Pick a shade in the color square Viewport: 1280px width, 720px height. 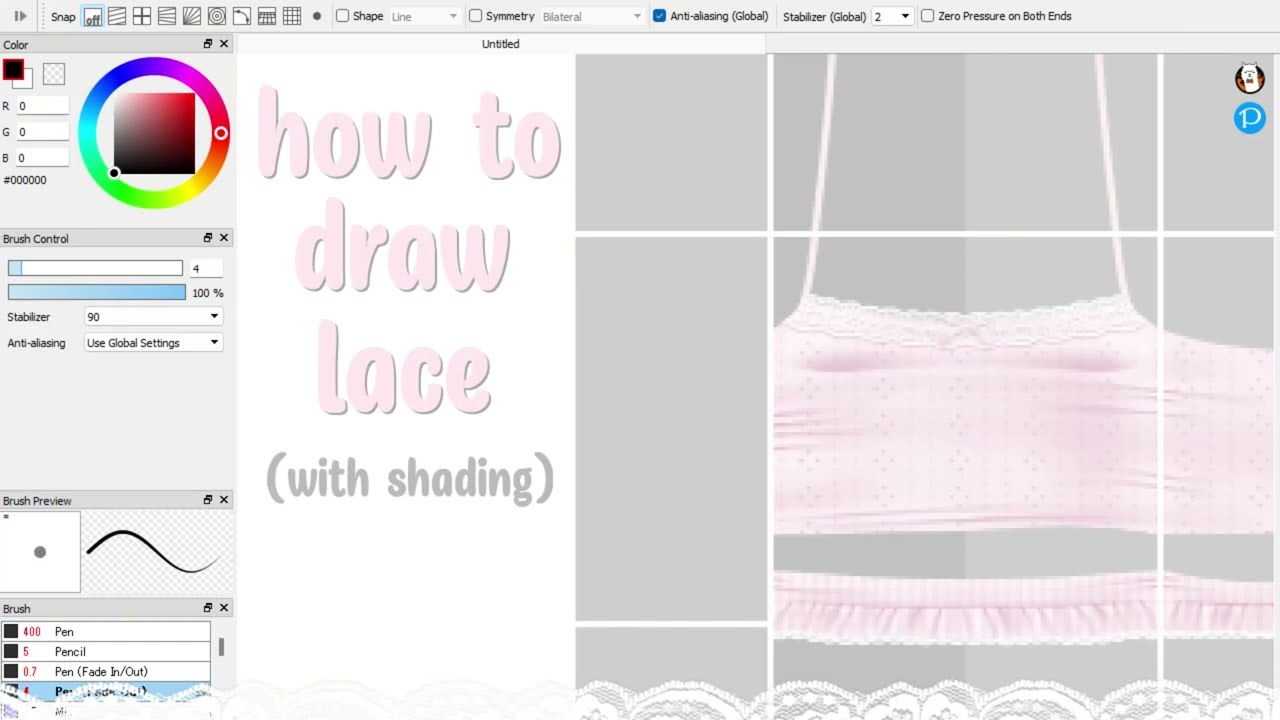click(154, 133)
